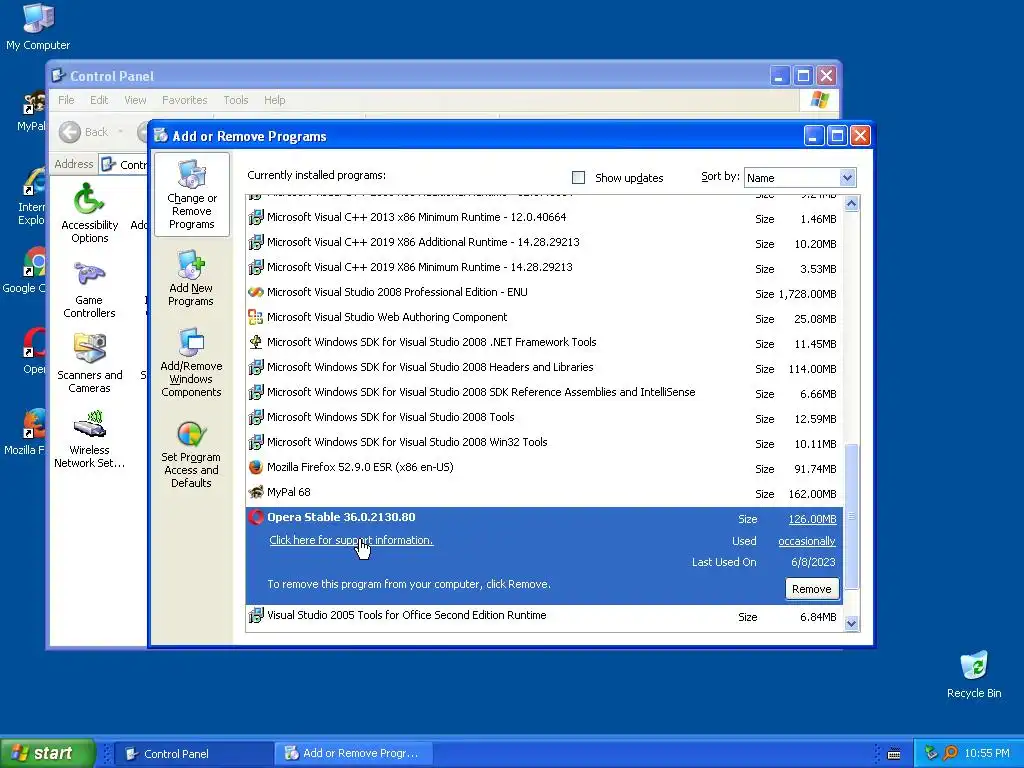Click the search magnifier tray icon

click(951, 753)
